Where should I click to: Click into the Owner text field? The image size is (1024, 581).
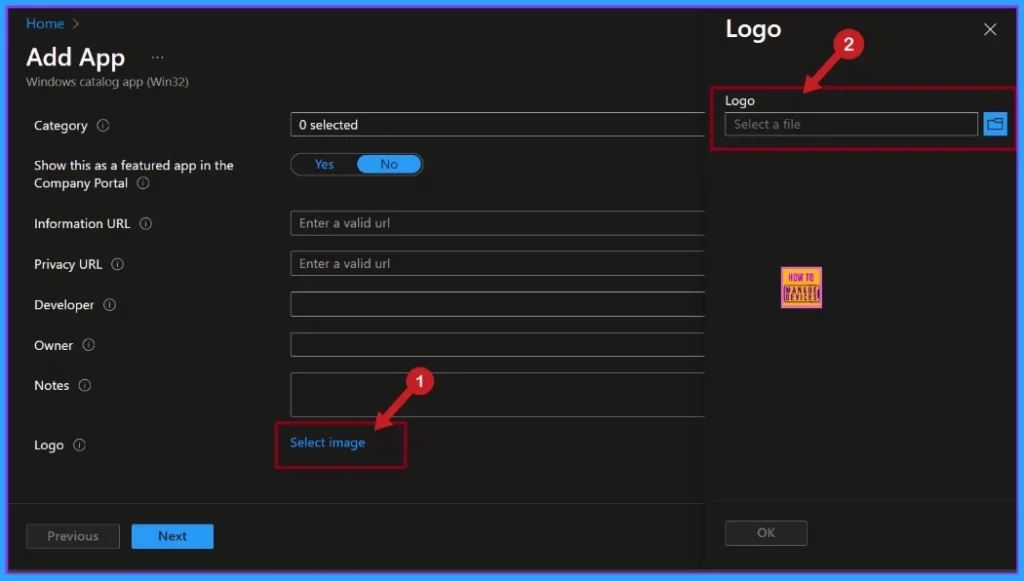(x=498, y=345)
